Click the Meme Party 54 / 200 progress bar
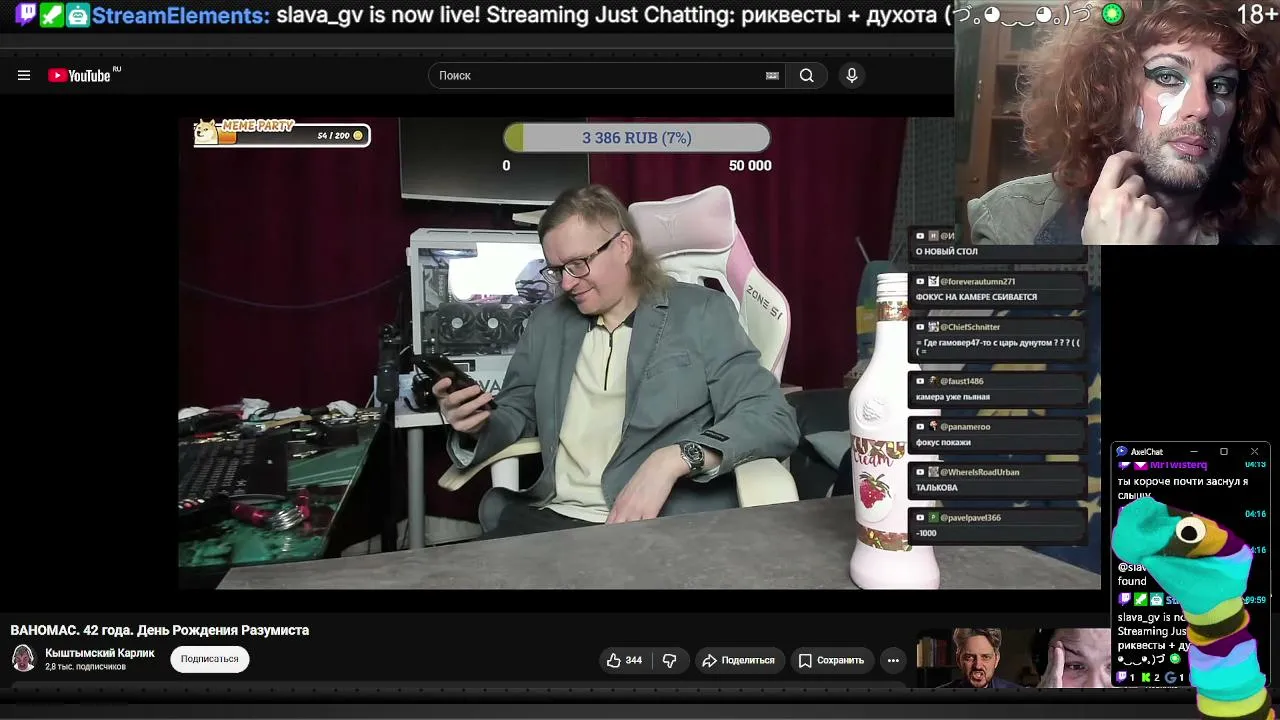The height and width of the screenshot is (720, 1280). (x=294, y=135)
